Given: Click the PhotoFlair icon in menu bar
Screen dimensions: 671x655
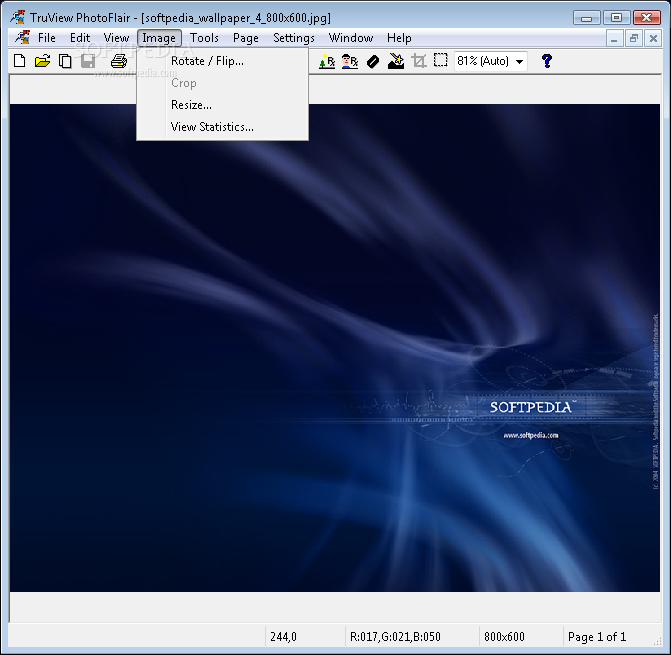Looking at the screenshot, I should [x=23, y=38].
